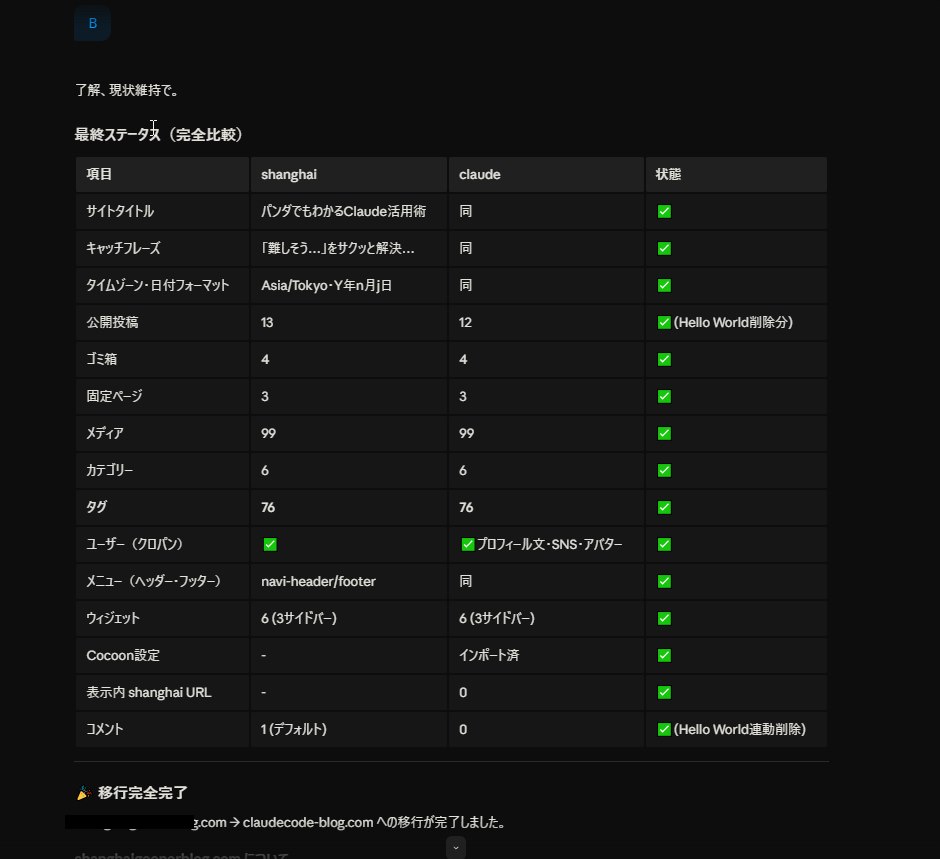Click the status check mark in タイムゾーン row
This screenshot has width=940, height=859.
click(664, 285)
